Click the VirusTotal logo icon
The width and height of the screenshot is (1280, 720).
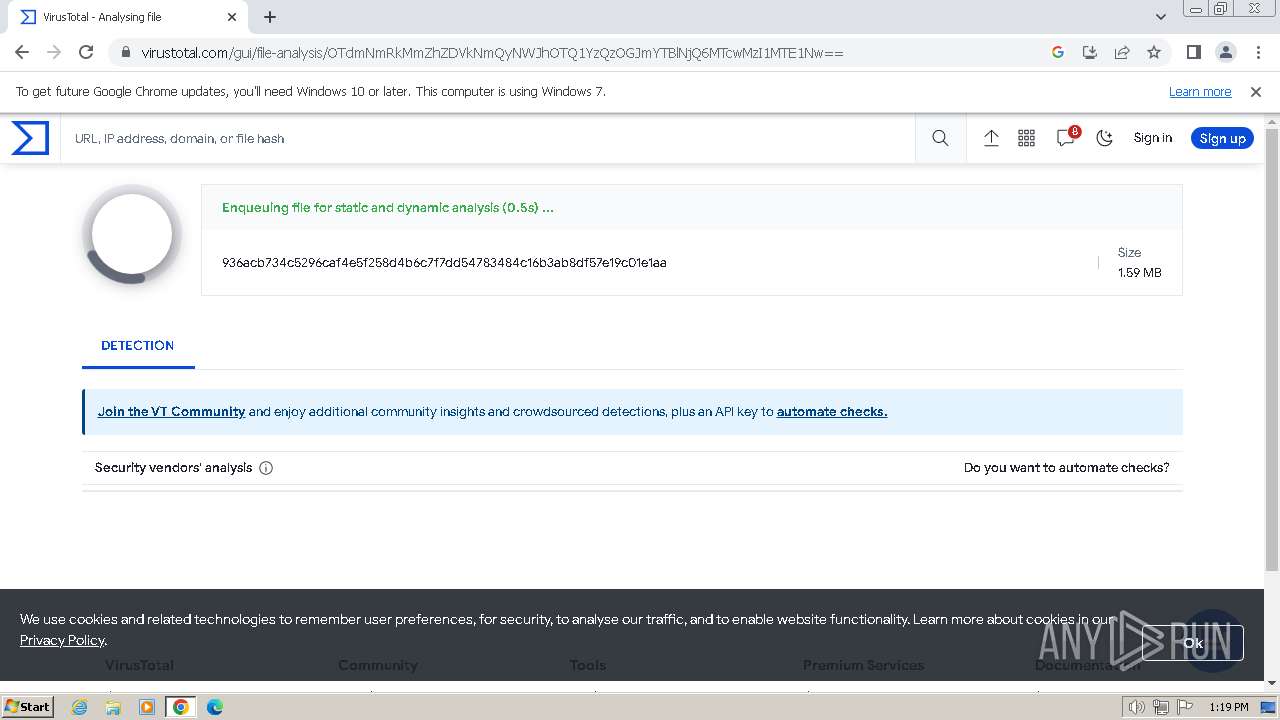tap(30, 138)
